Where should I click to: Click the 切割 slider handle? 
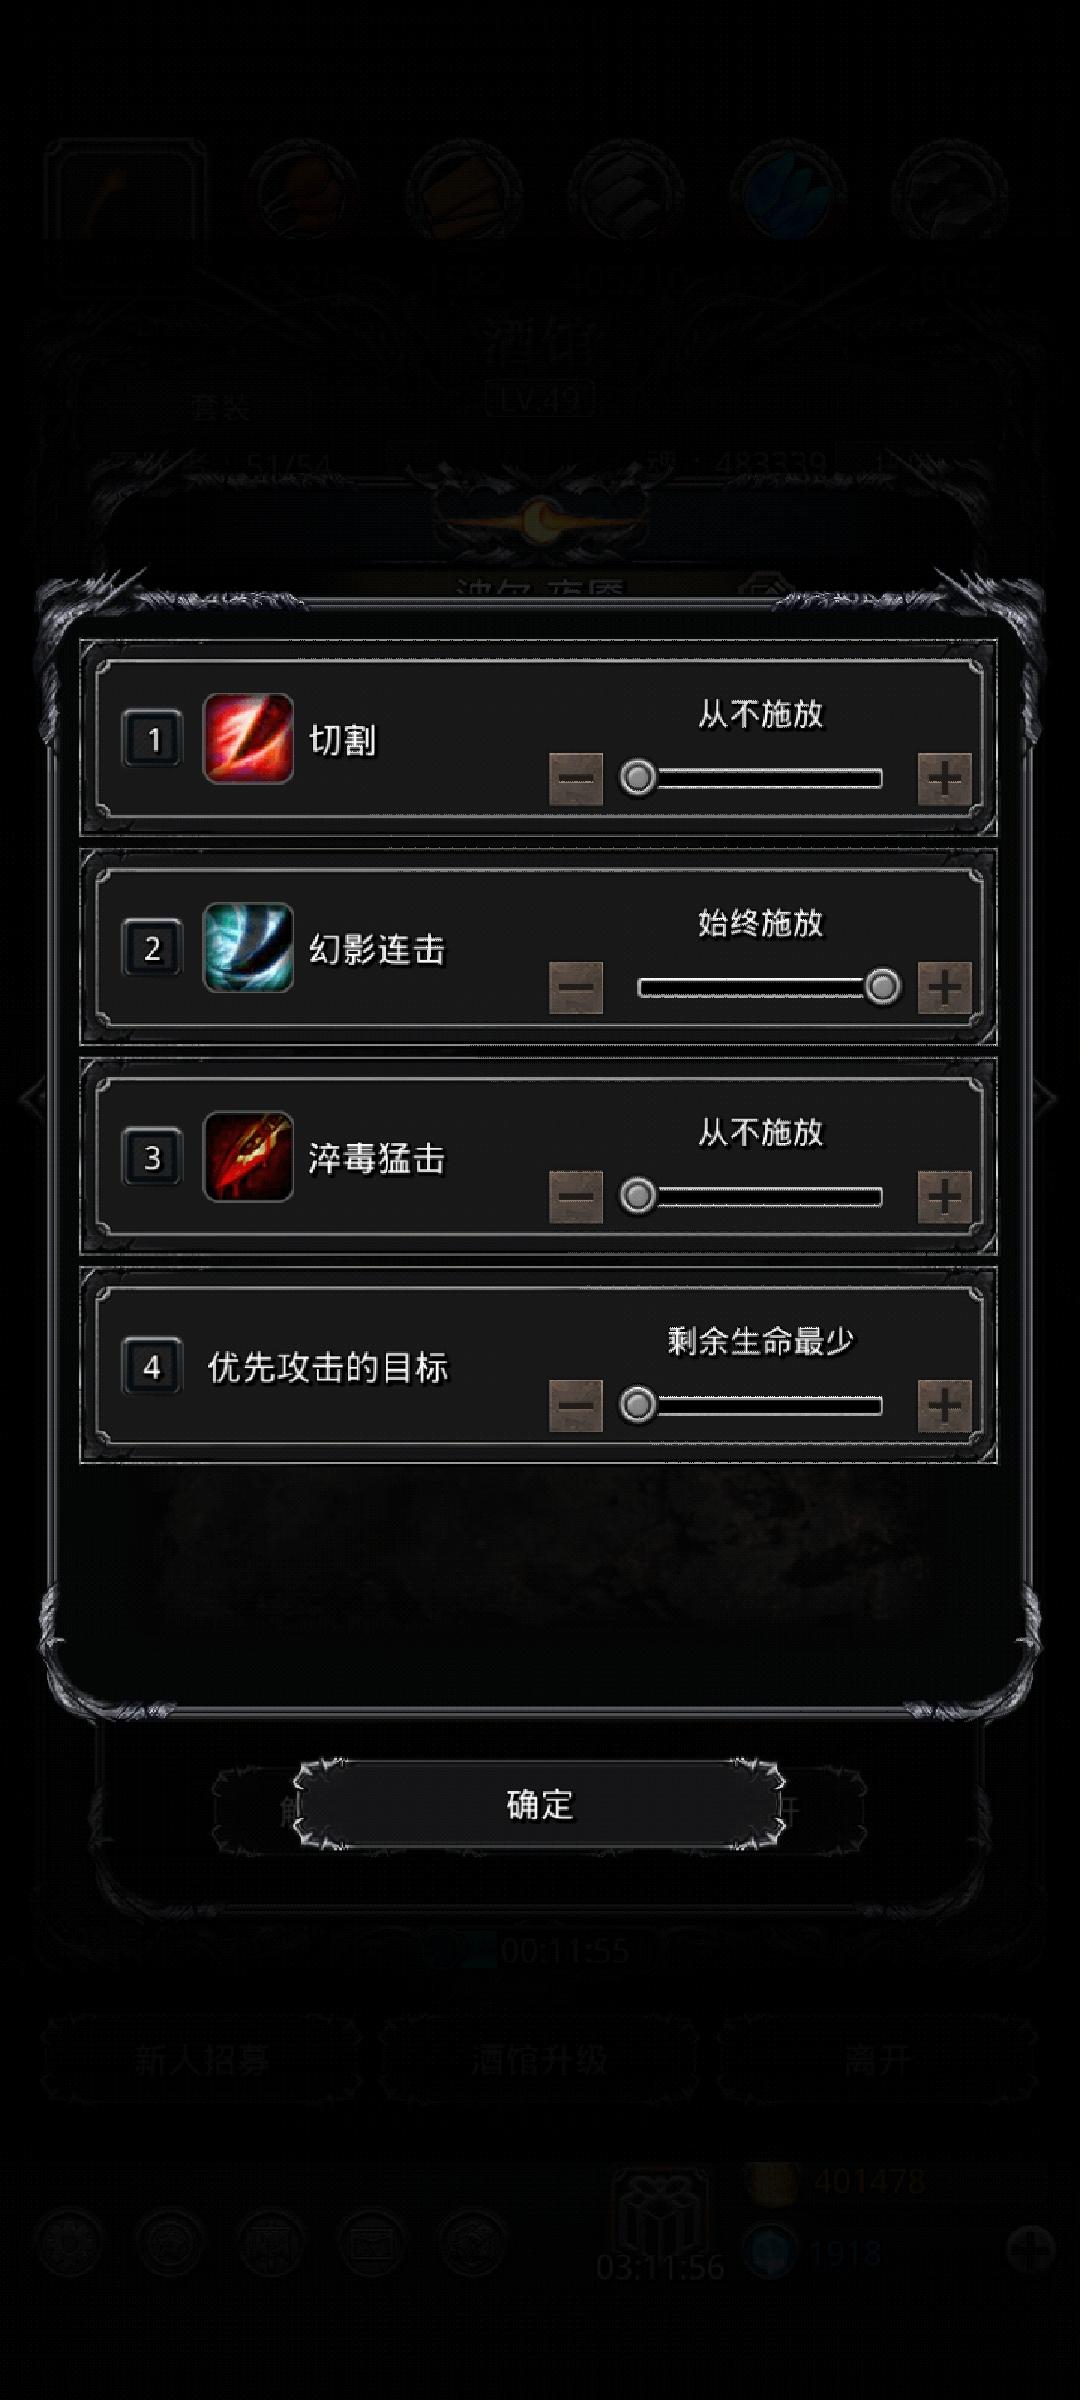638,778
